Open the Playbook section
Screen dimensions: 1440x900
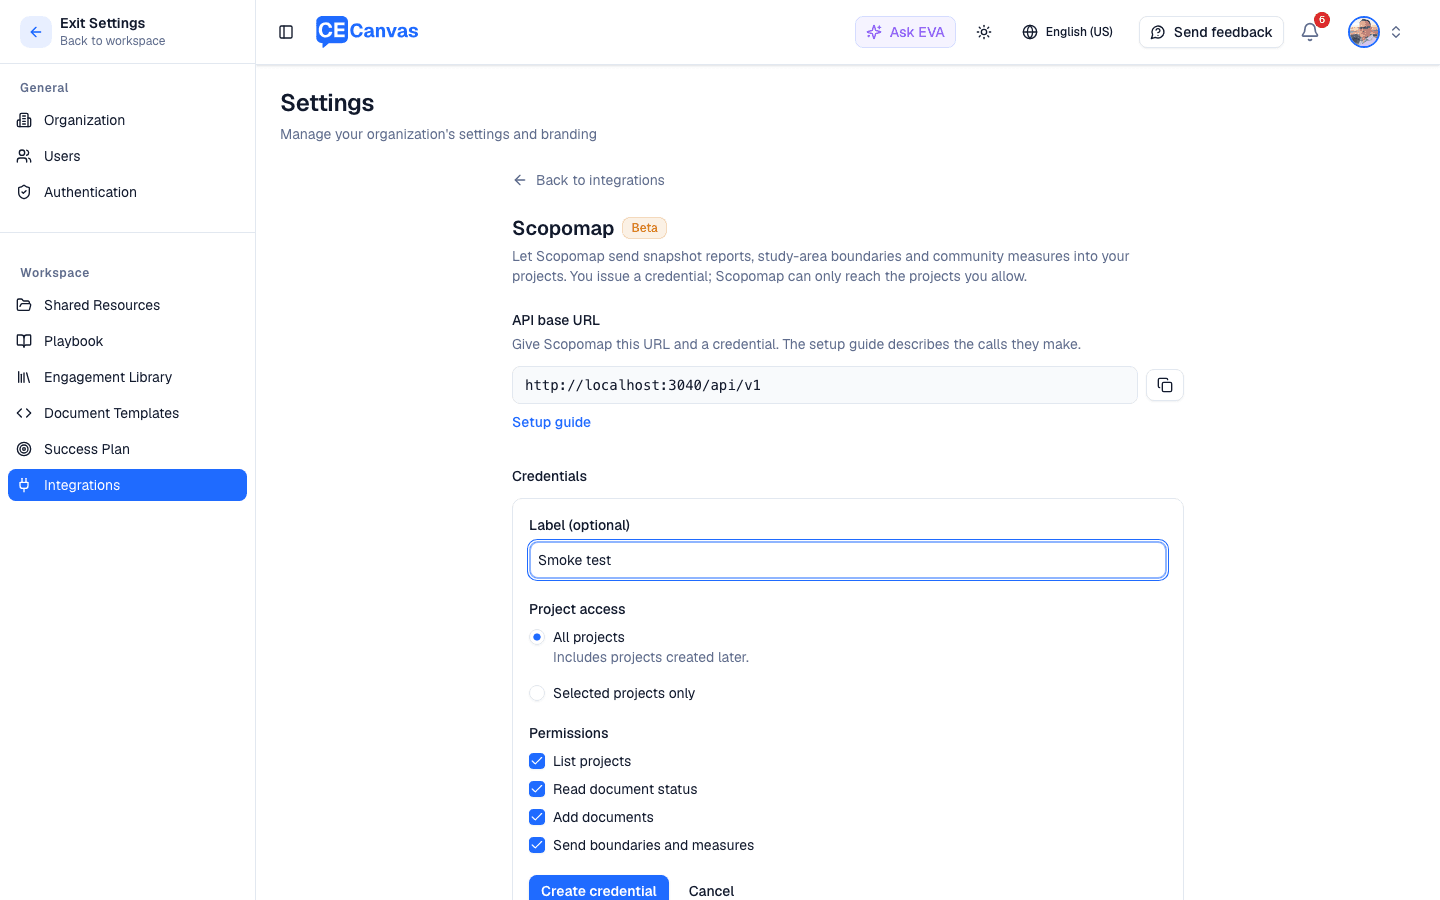coord(127,341)
